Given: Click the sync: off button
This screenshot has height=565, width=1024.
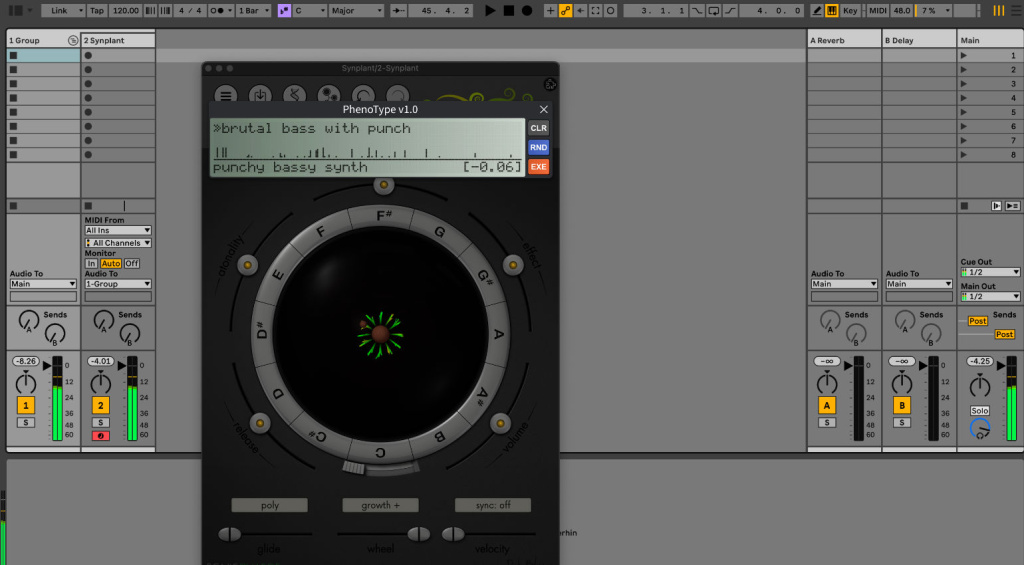Looking at the screenshot, I should coord(493,505).
